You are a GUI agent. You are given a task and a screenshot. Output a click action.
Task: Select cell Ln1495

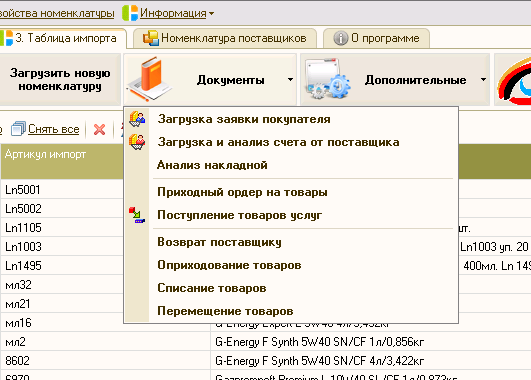click(62, 266)
